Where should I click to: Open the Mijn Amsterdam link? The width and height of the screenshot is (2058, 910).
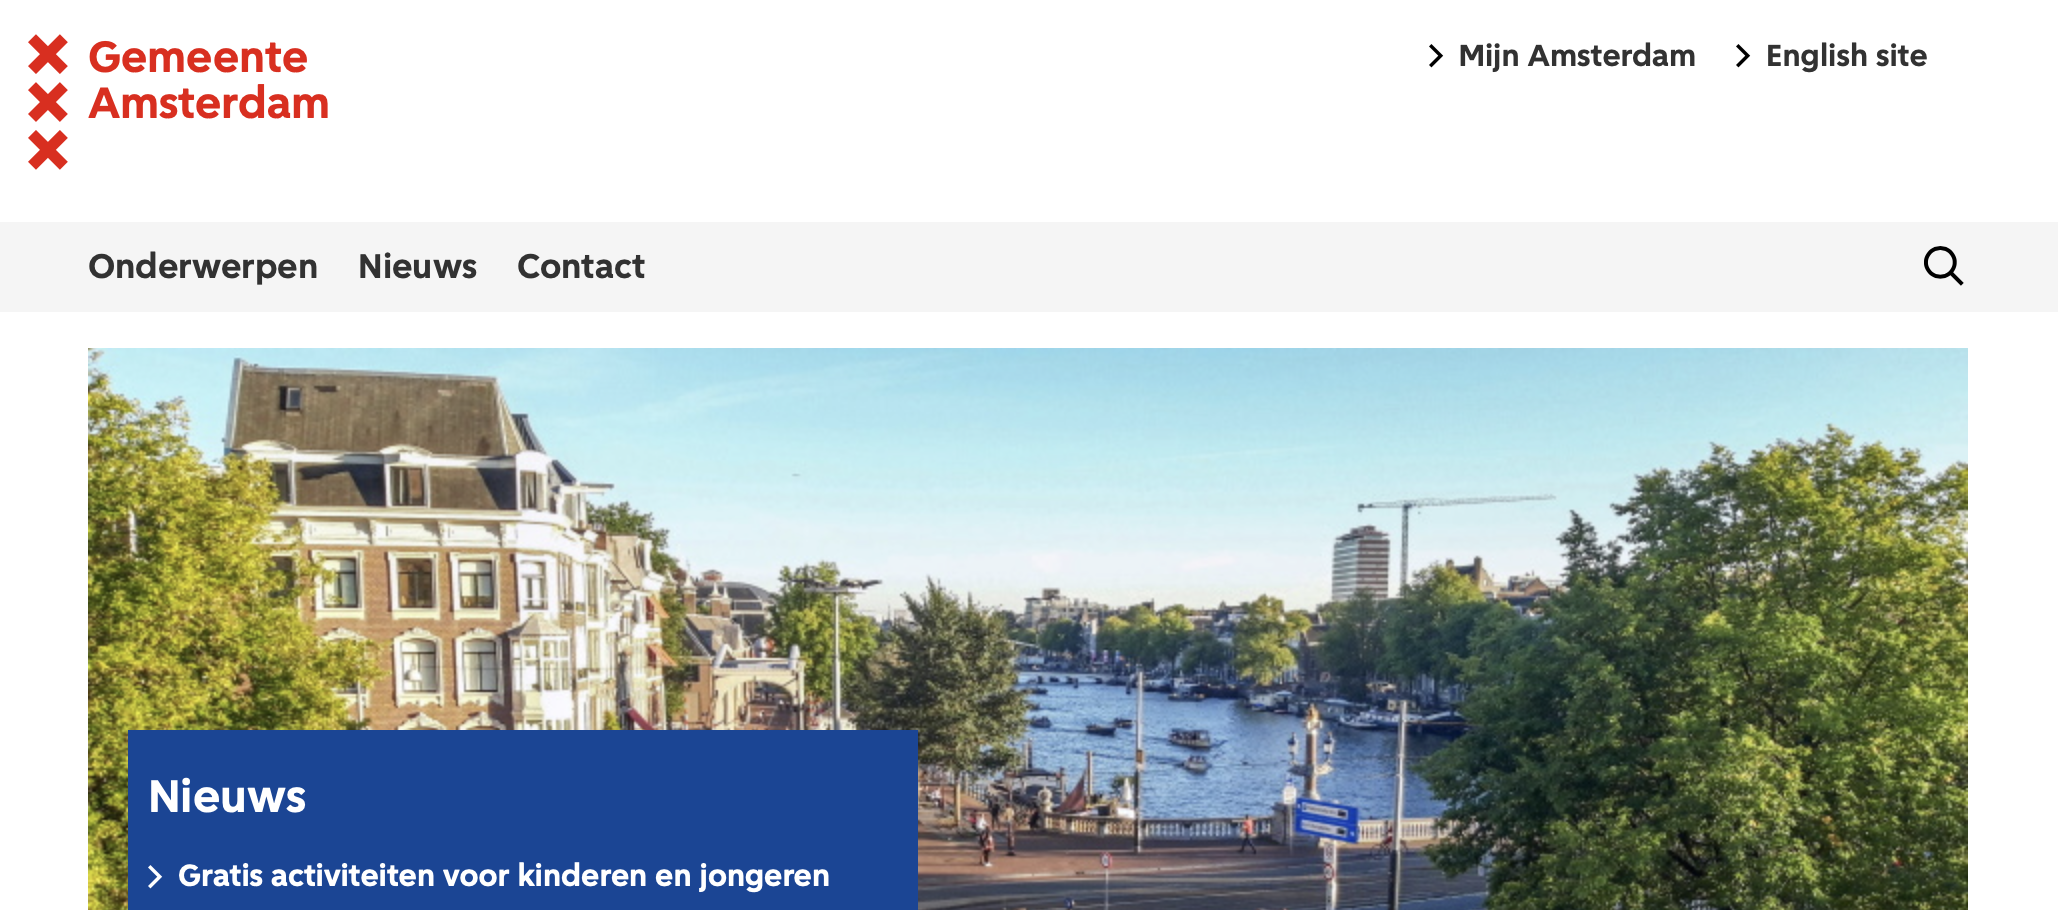1562,56
